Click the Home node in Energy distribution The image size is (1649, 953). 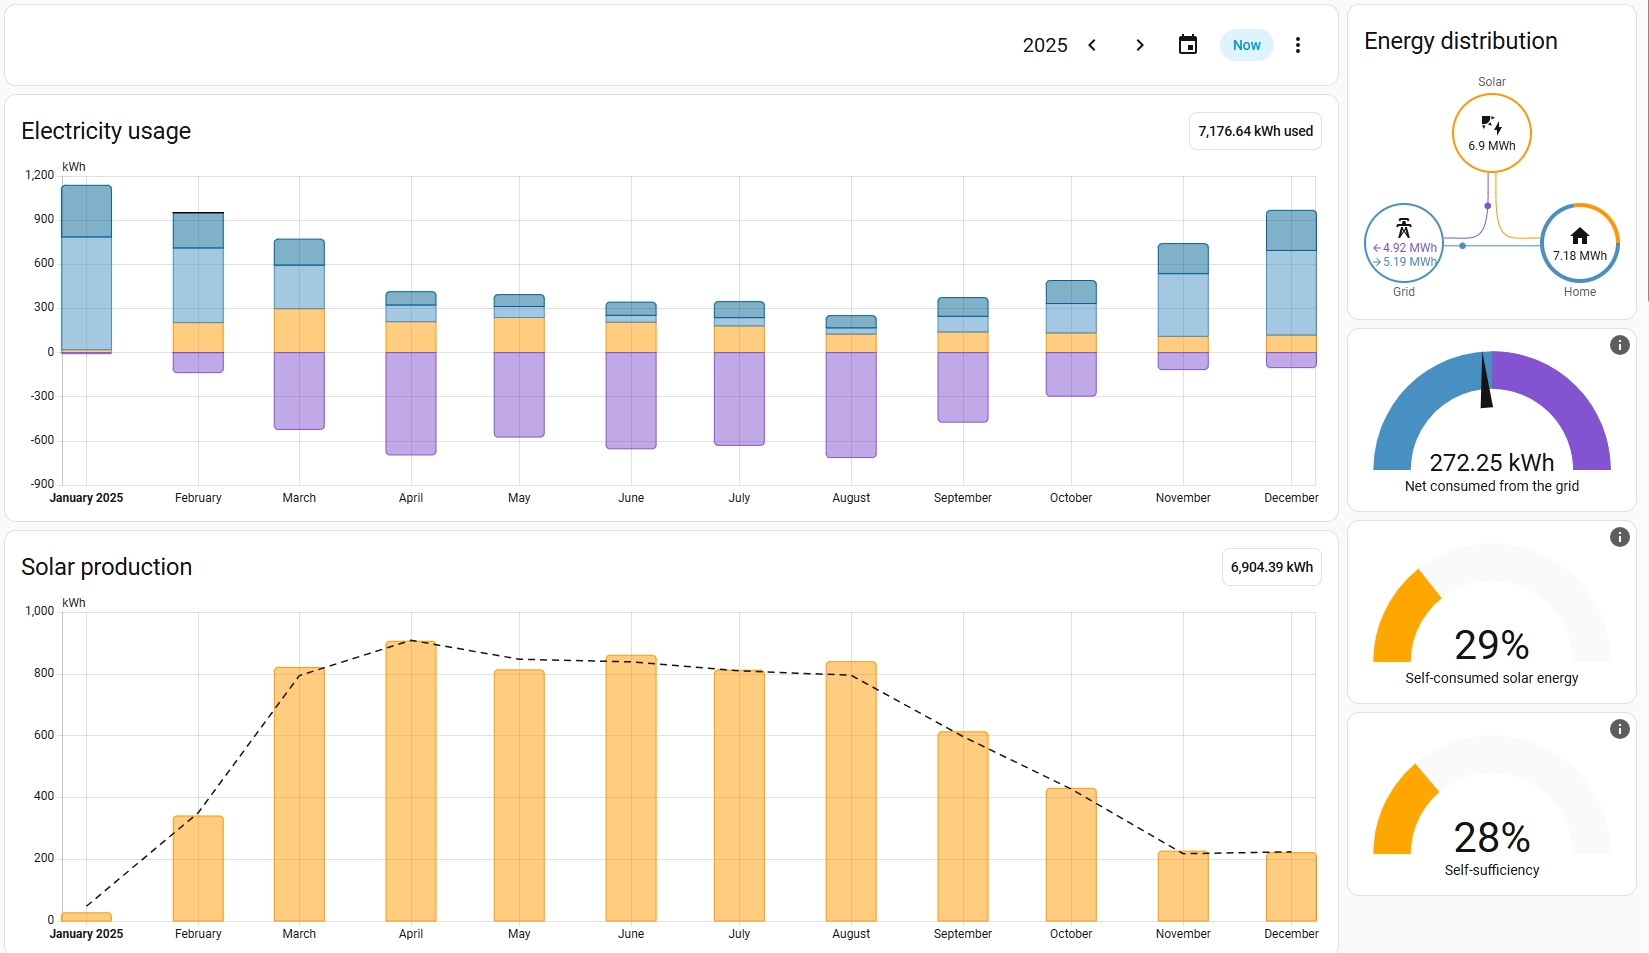click(1579, 243)
